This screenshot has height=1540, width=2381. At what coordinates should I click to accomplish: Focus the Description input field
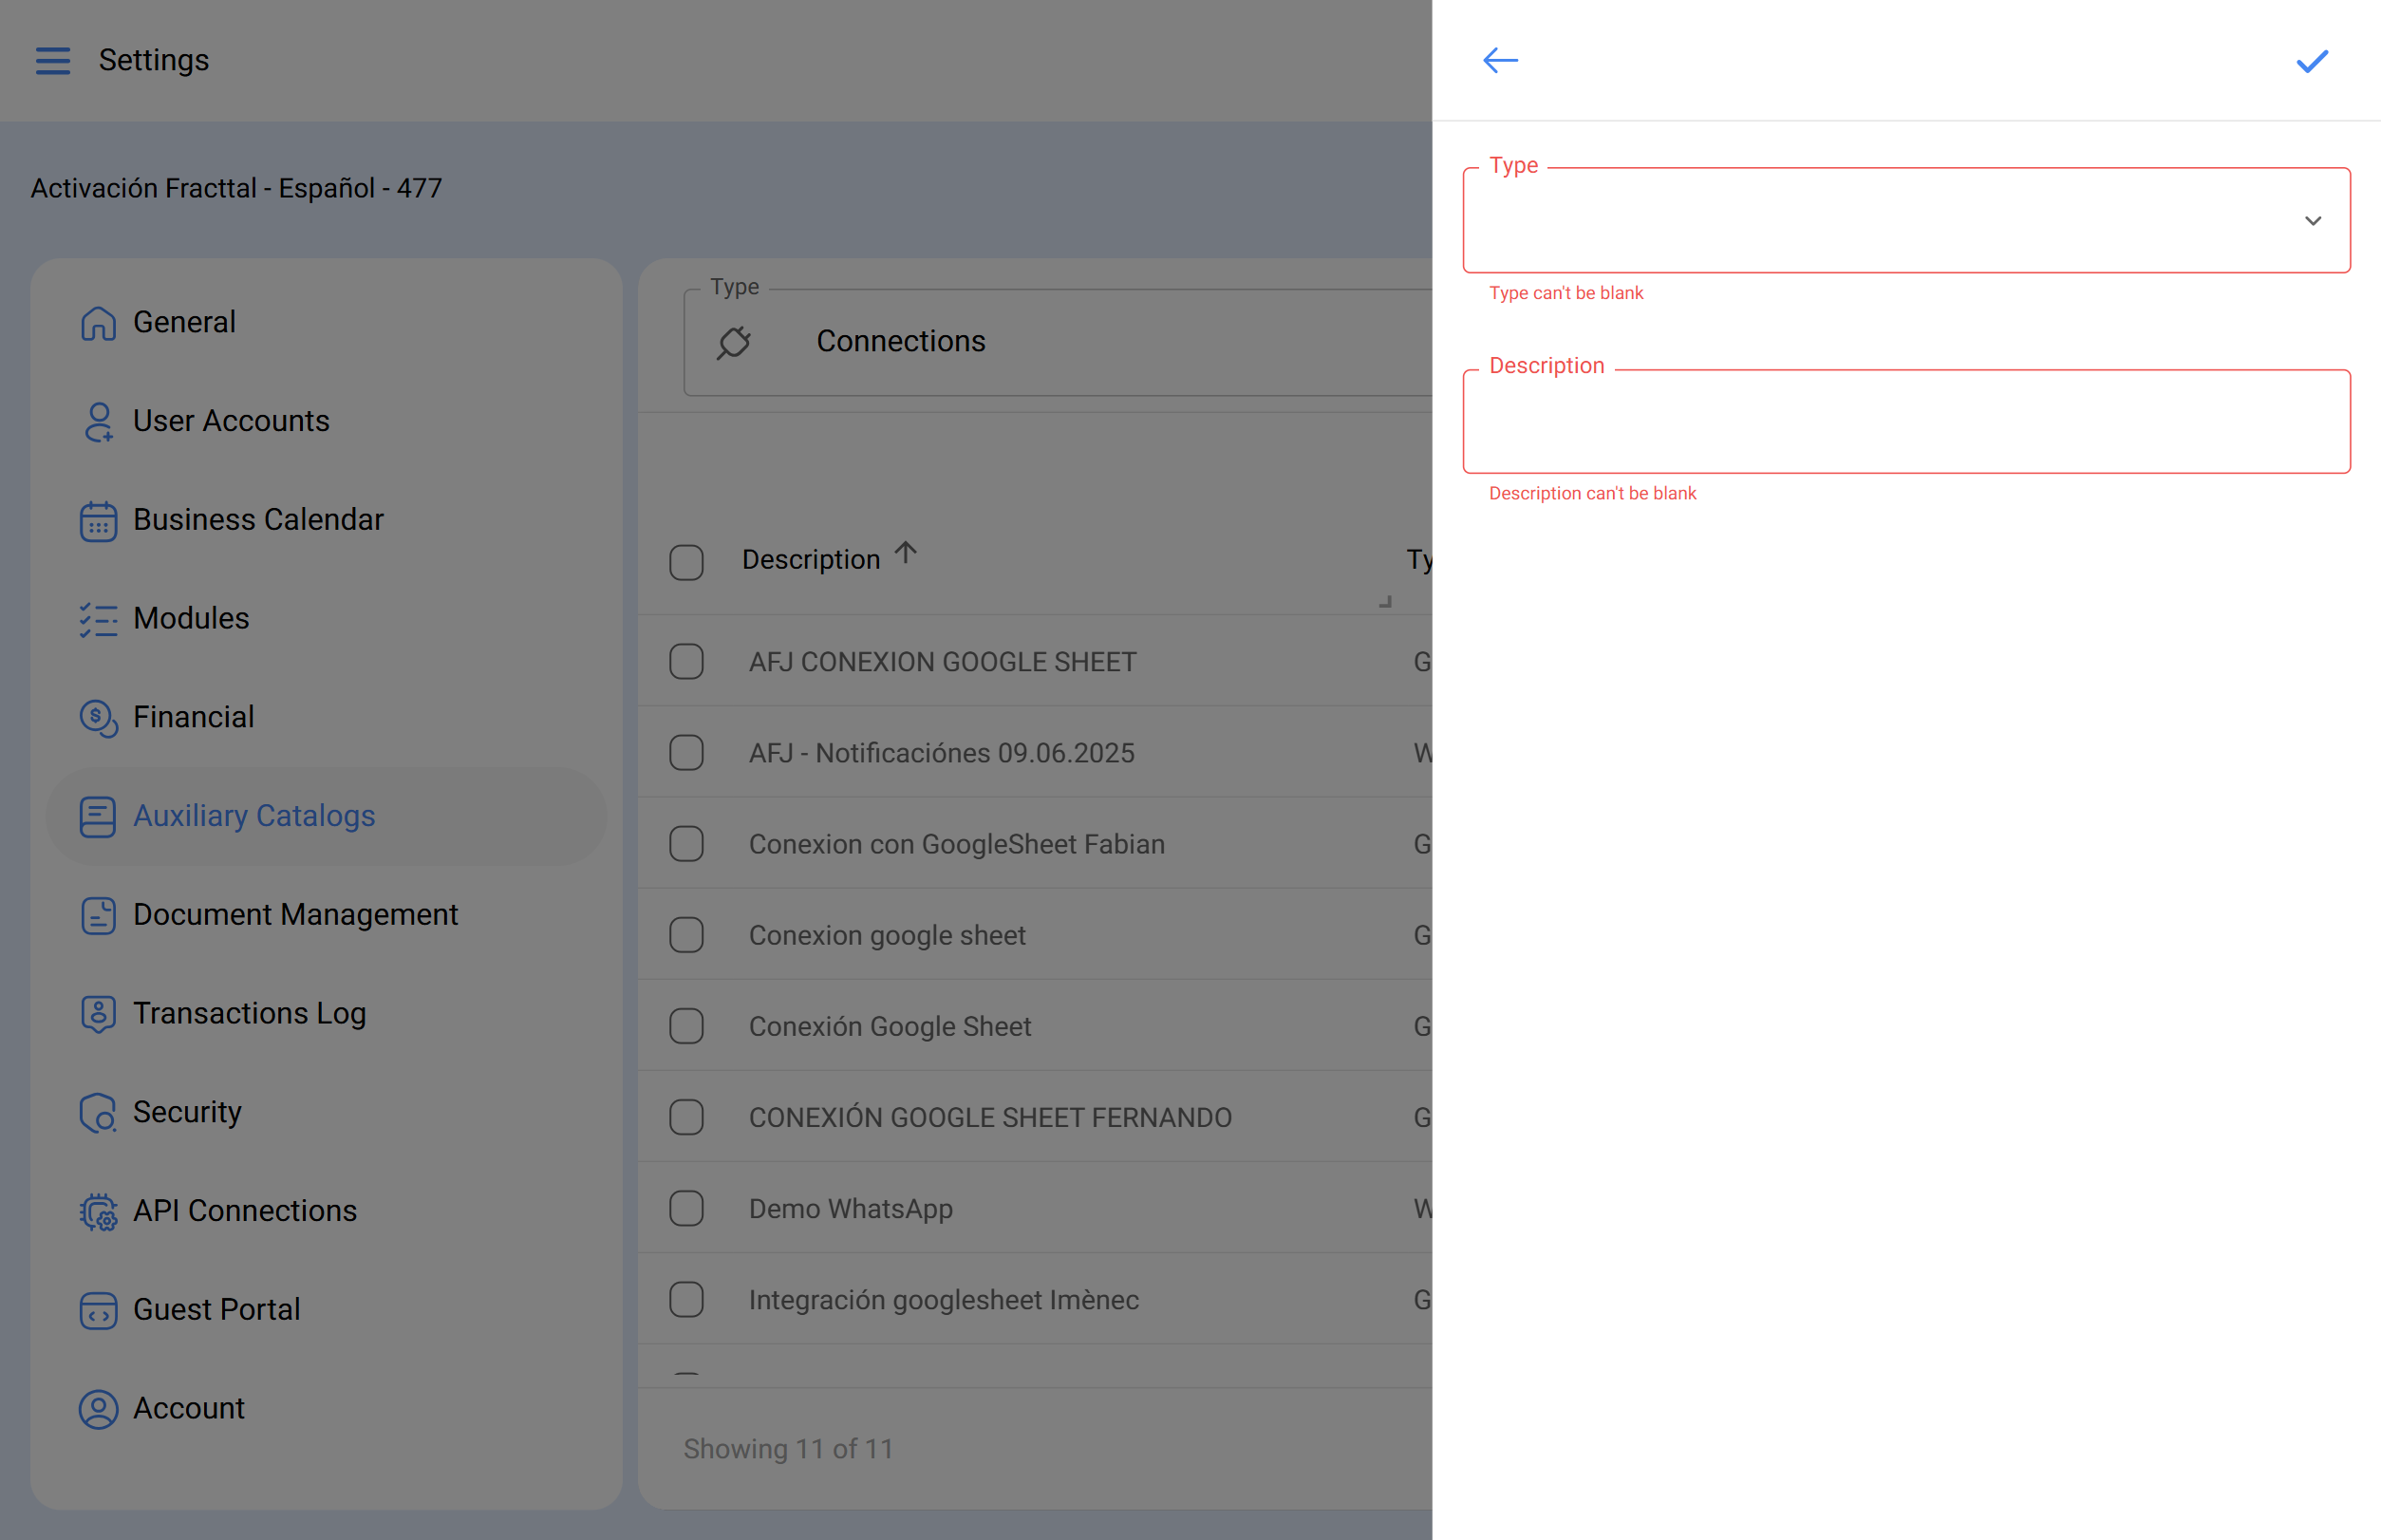(1905, 422)
